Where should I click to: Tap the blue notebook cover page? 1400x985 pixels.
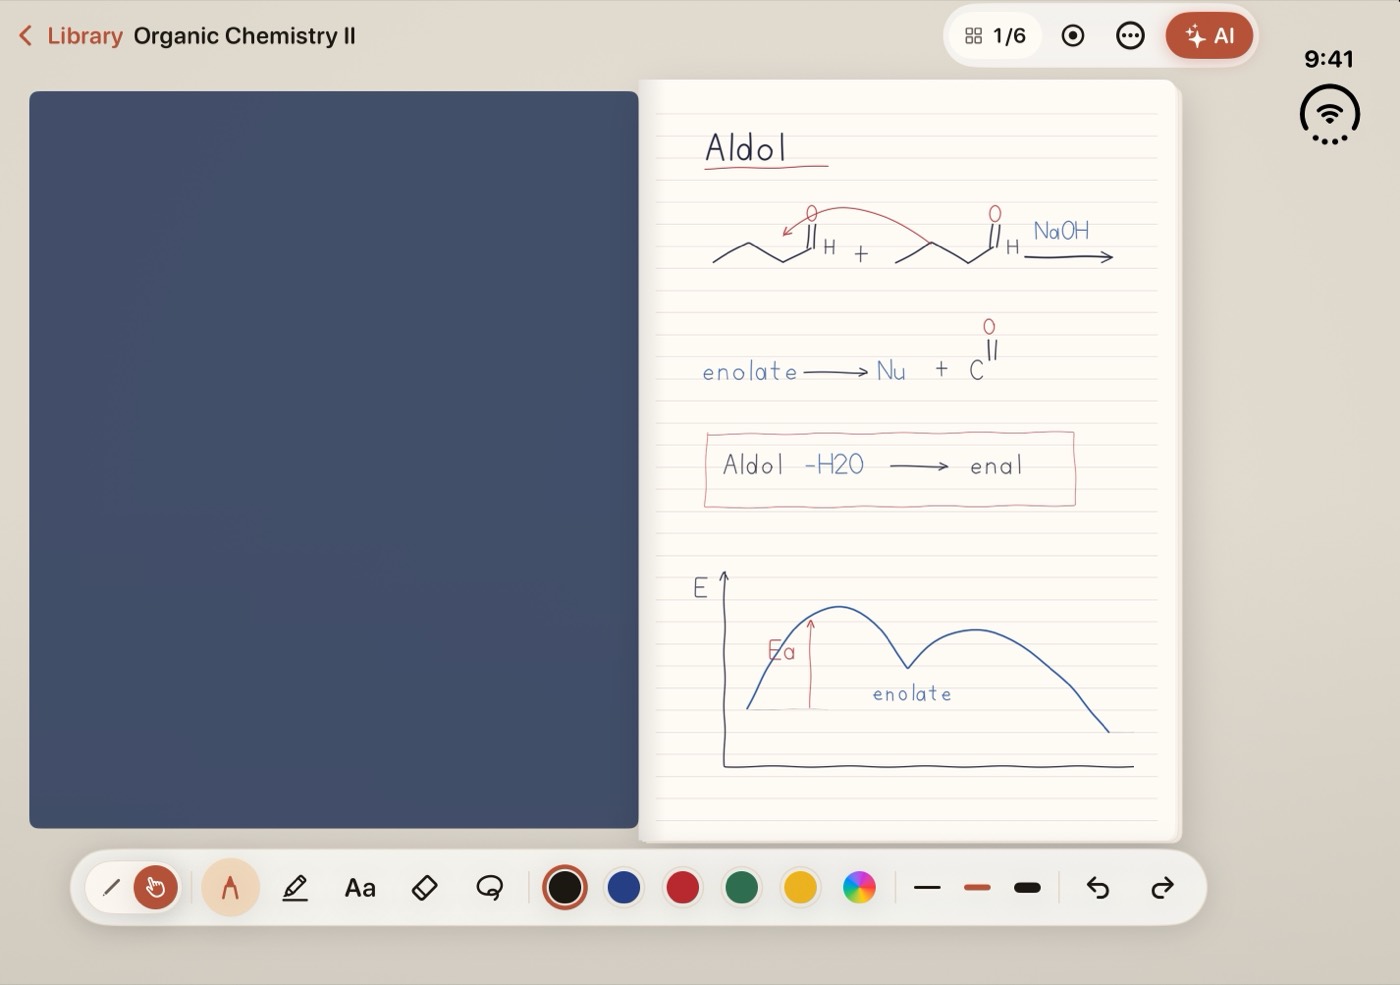click(334, 460)
